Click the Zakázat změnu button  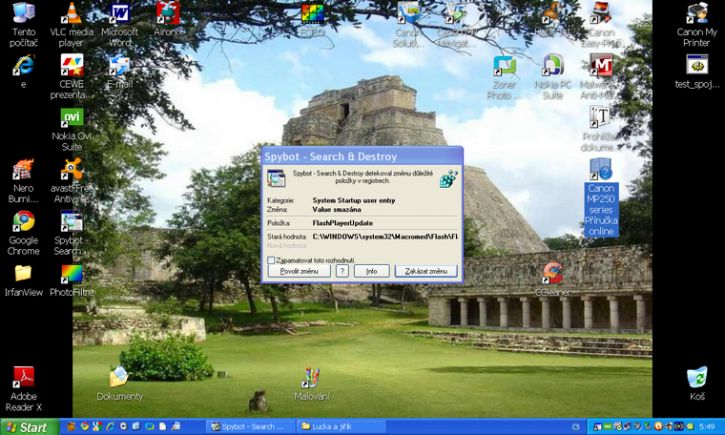pyautogui.click(x=426, y=271)
